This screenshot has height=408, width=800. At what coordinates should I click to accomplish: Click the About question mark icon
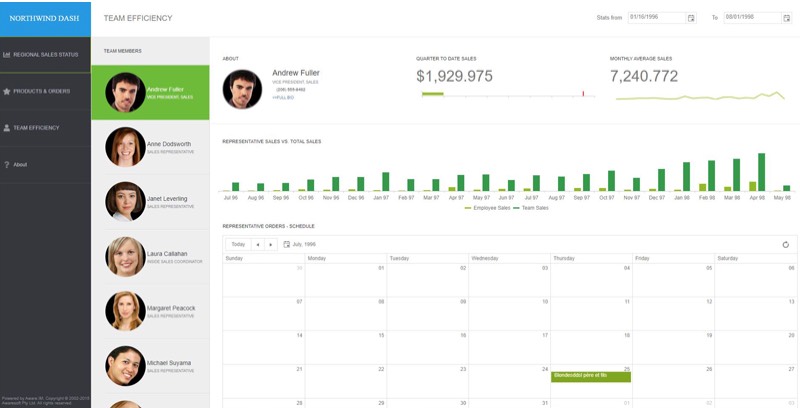pyautogui.click(x=7, y=164)
